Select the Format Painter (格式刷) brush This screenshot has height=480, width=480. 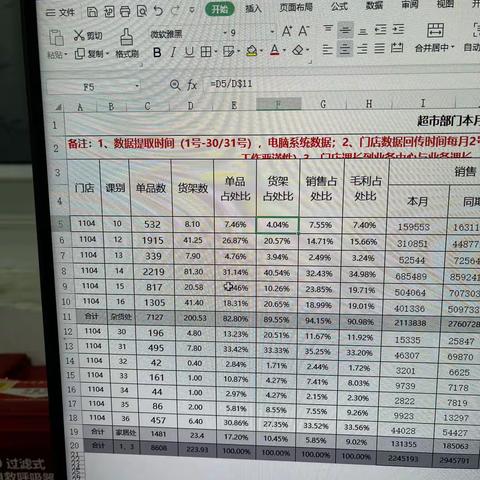pos(126,37)
